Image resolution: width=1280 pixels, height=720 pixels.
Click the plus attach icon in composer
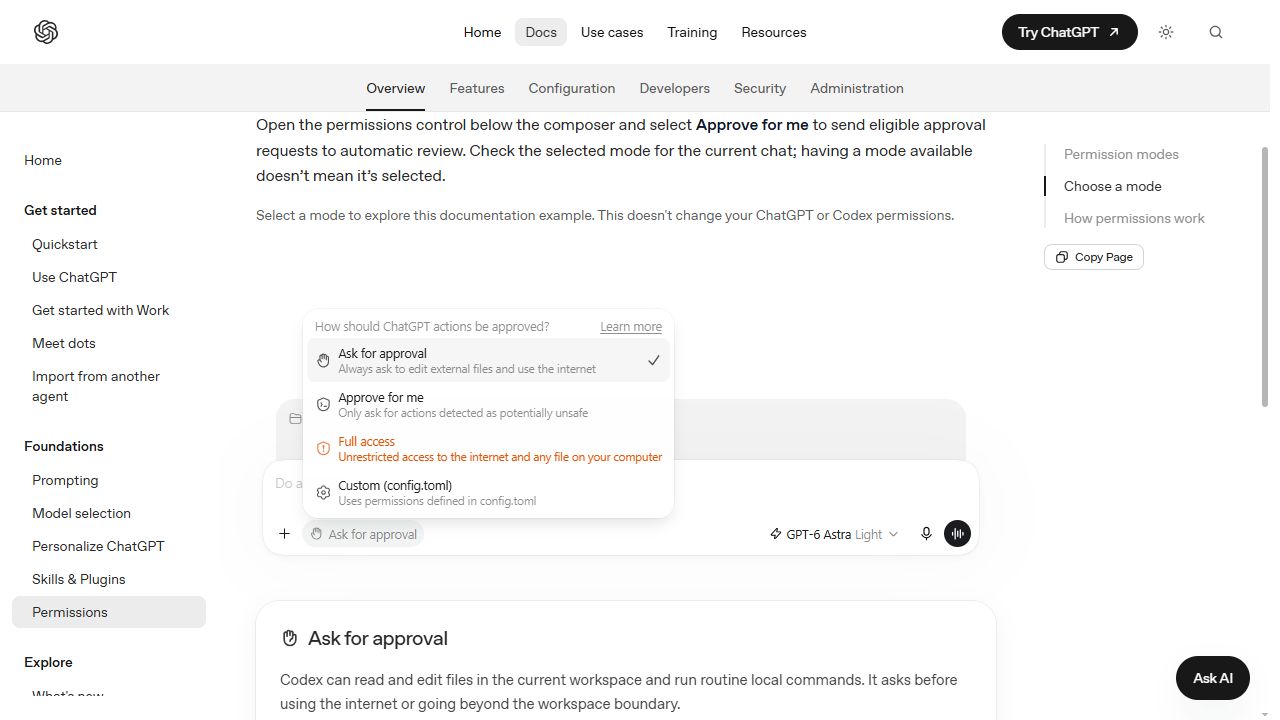(x=284, y=534)
